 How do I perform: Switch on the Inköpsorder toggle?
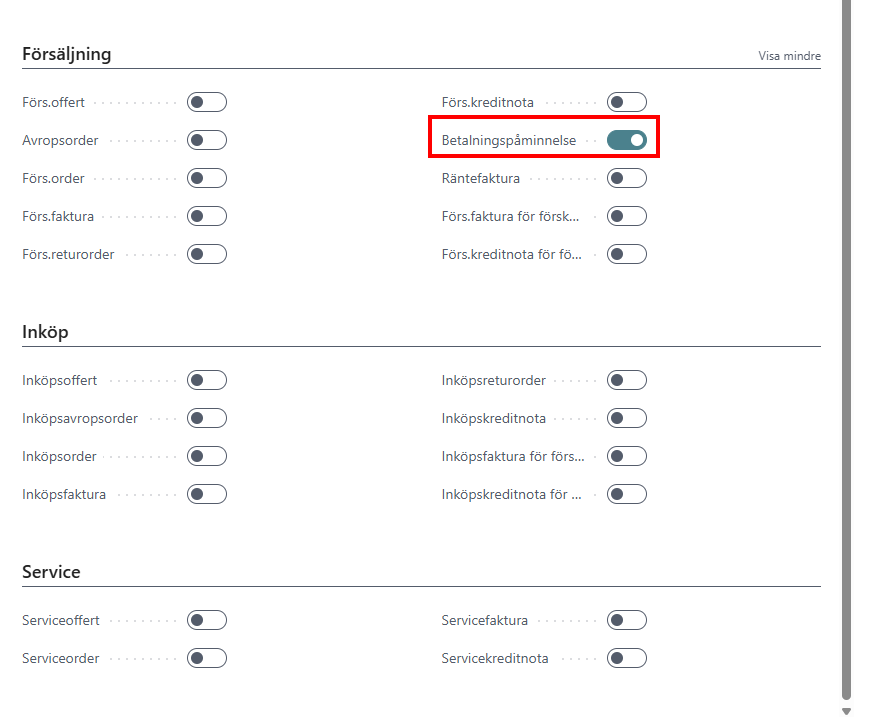(207, 456)
